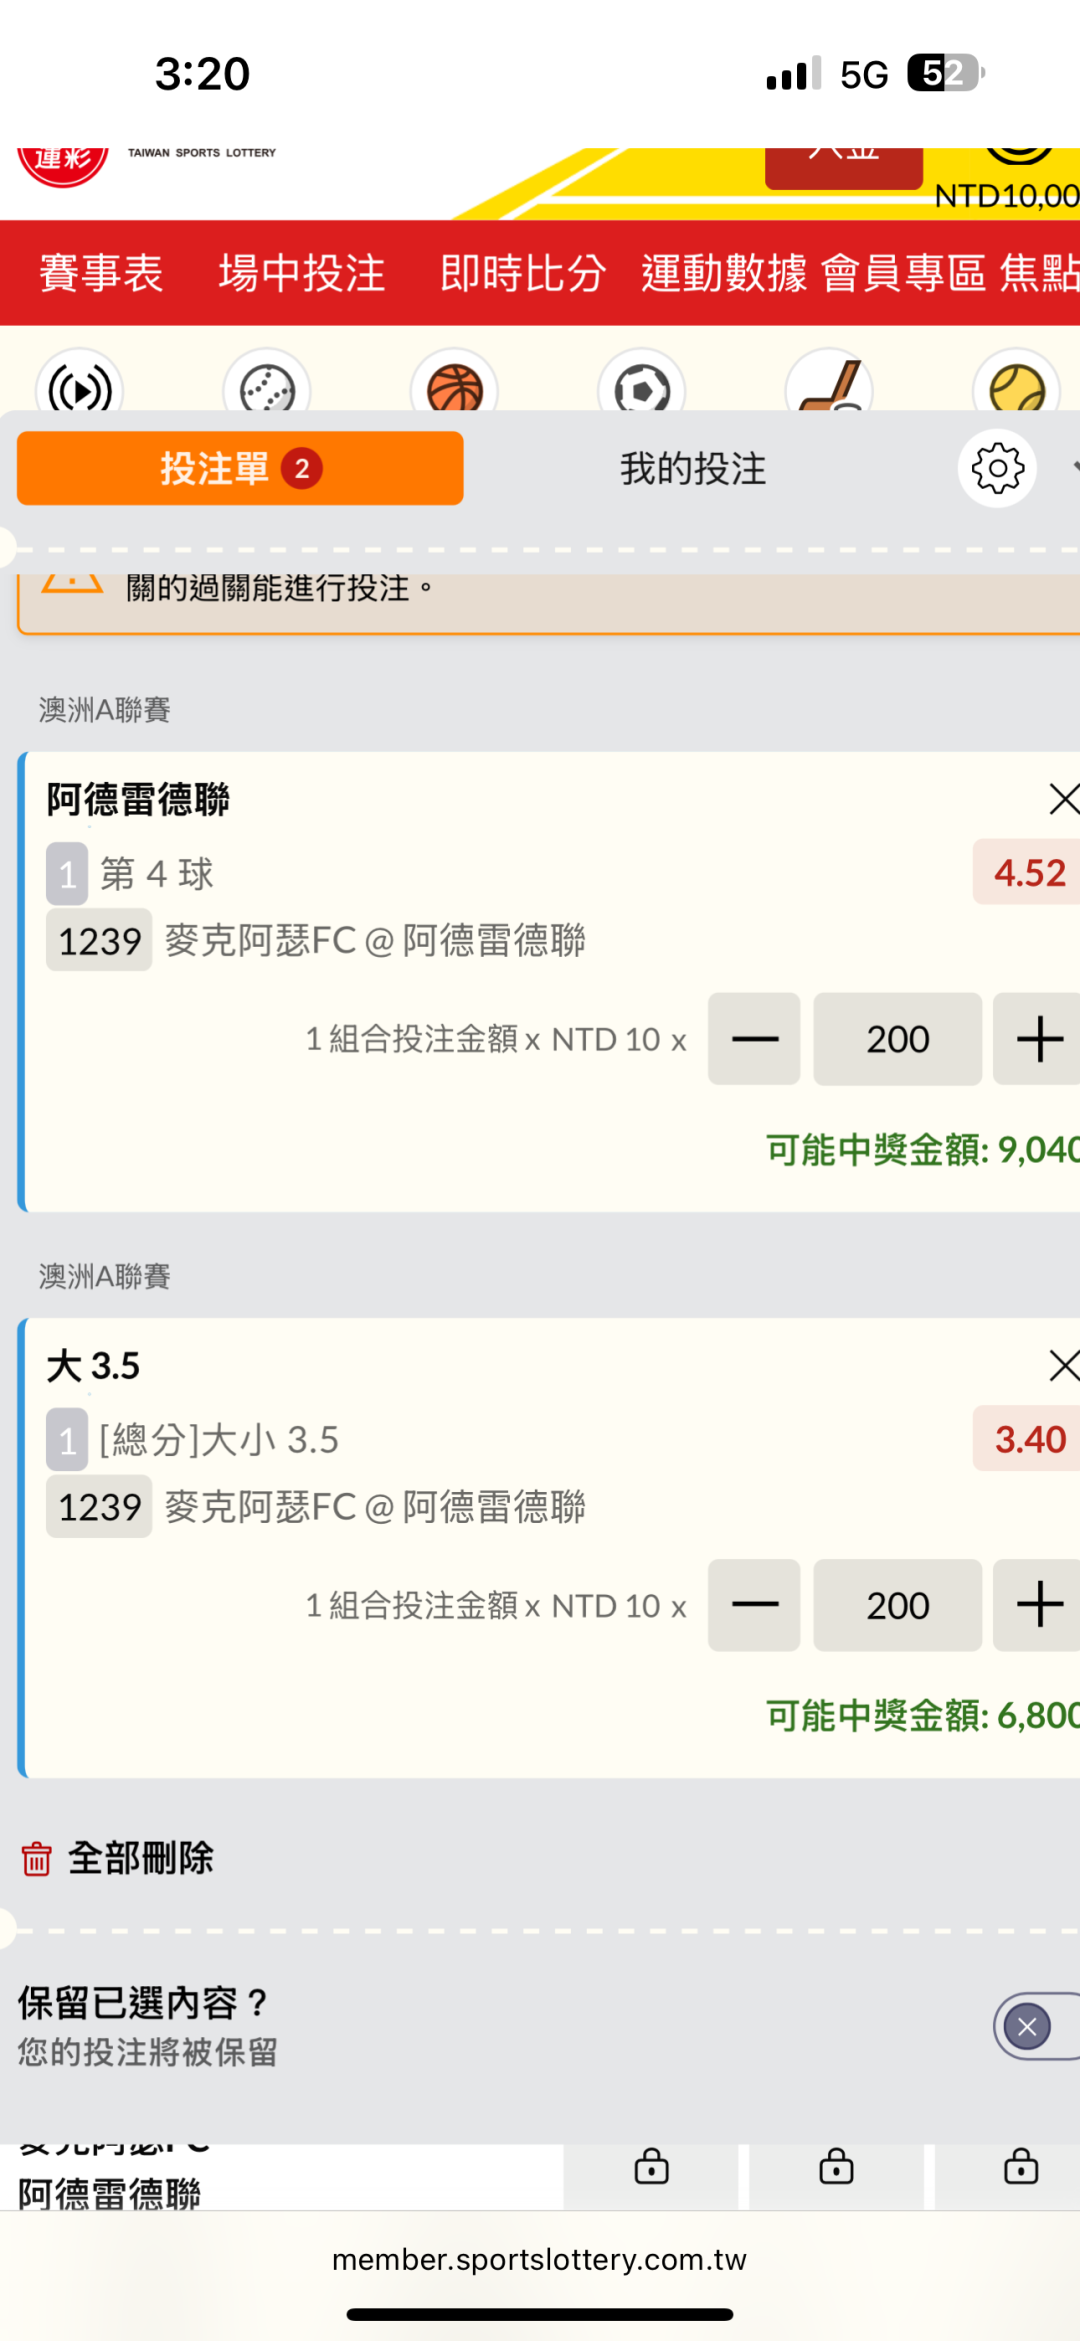1080x2341 pixels.
Task: Open the live streaming sports icon
Action: (x=80, y=388)
